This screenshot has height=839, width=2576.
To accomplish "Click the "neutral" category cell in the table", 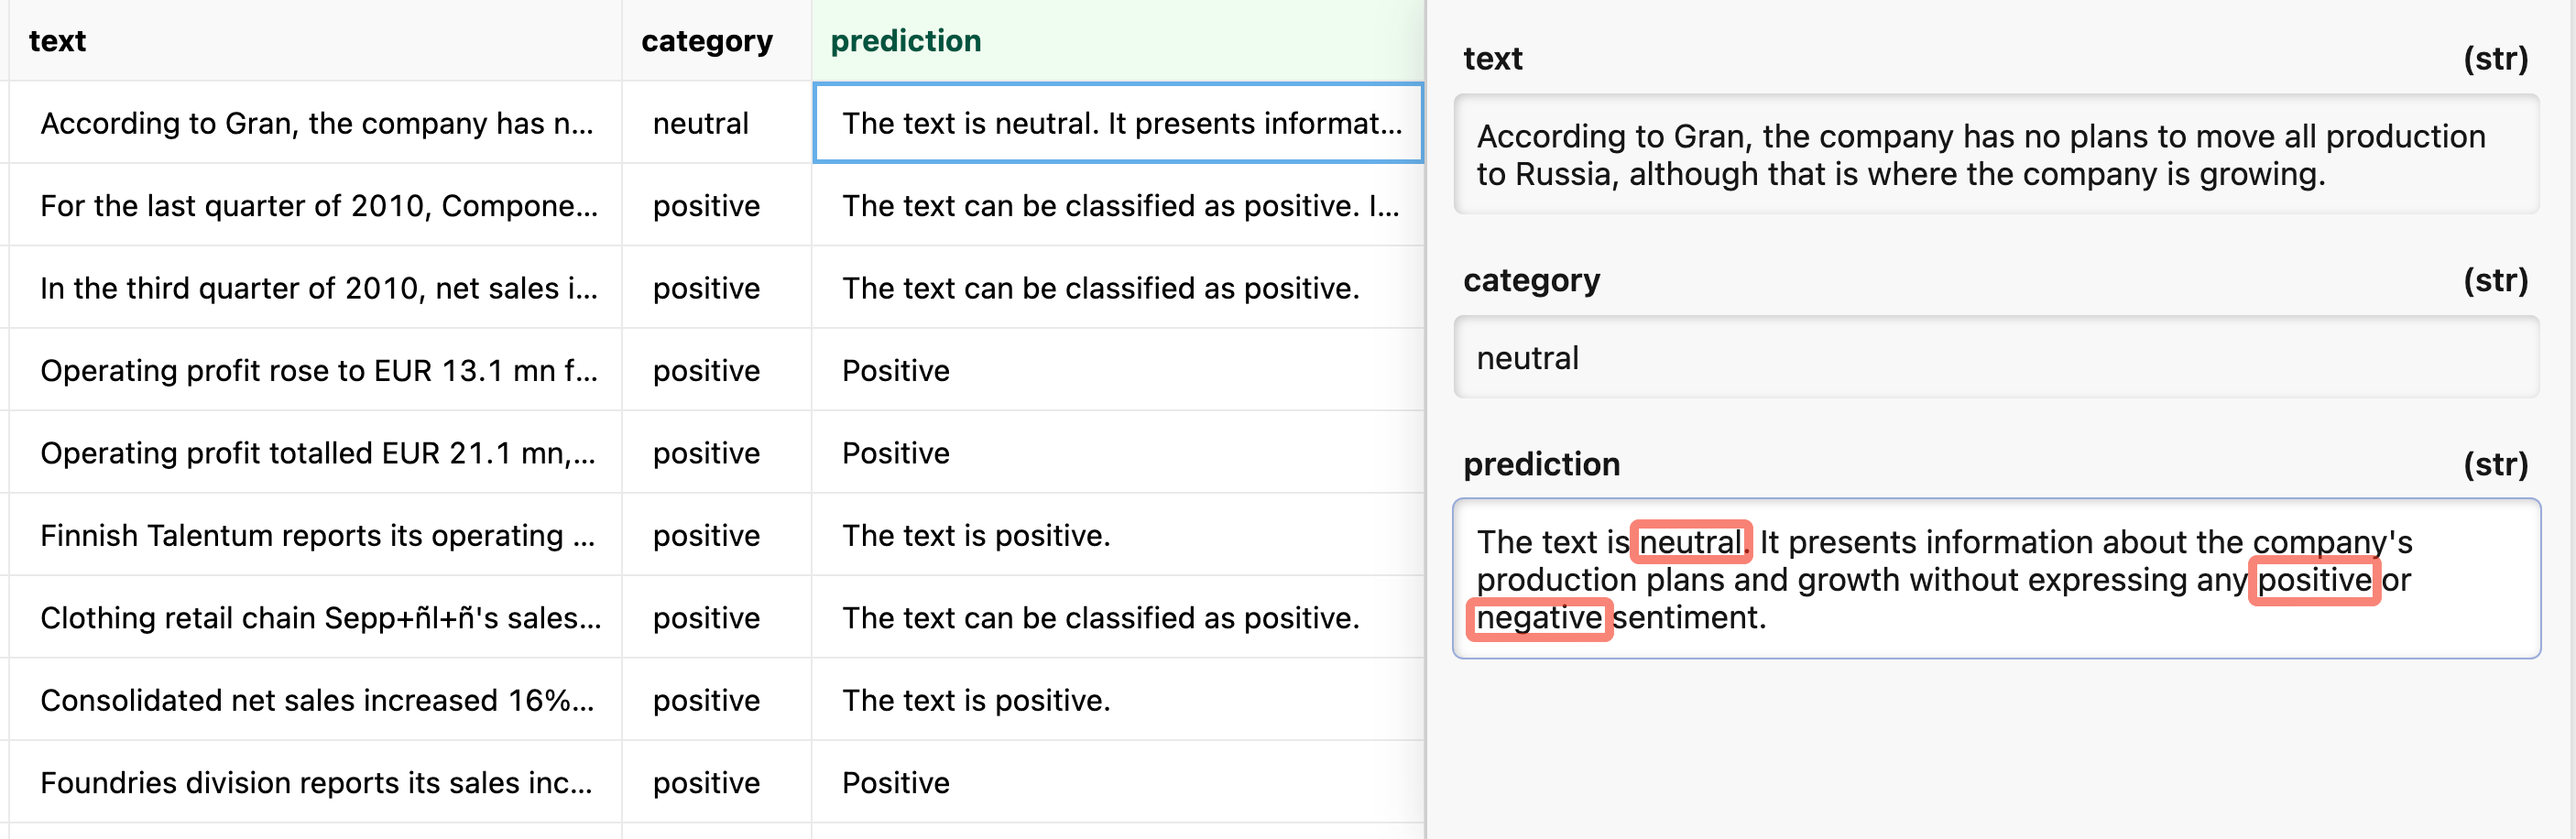I will 700,123.
